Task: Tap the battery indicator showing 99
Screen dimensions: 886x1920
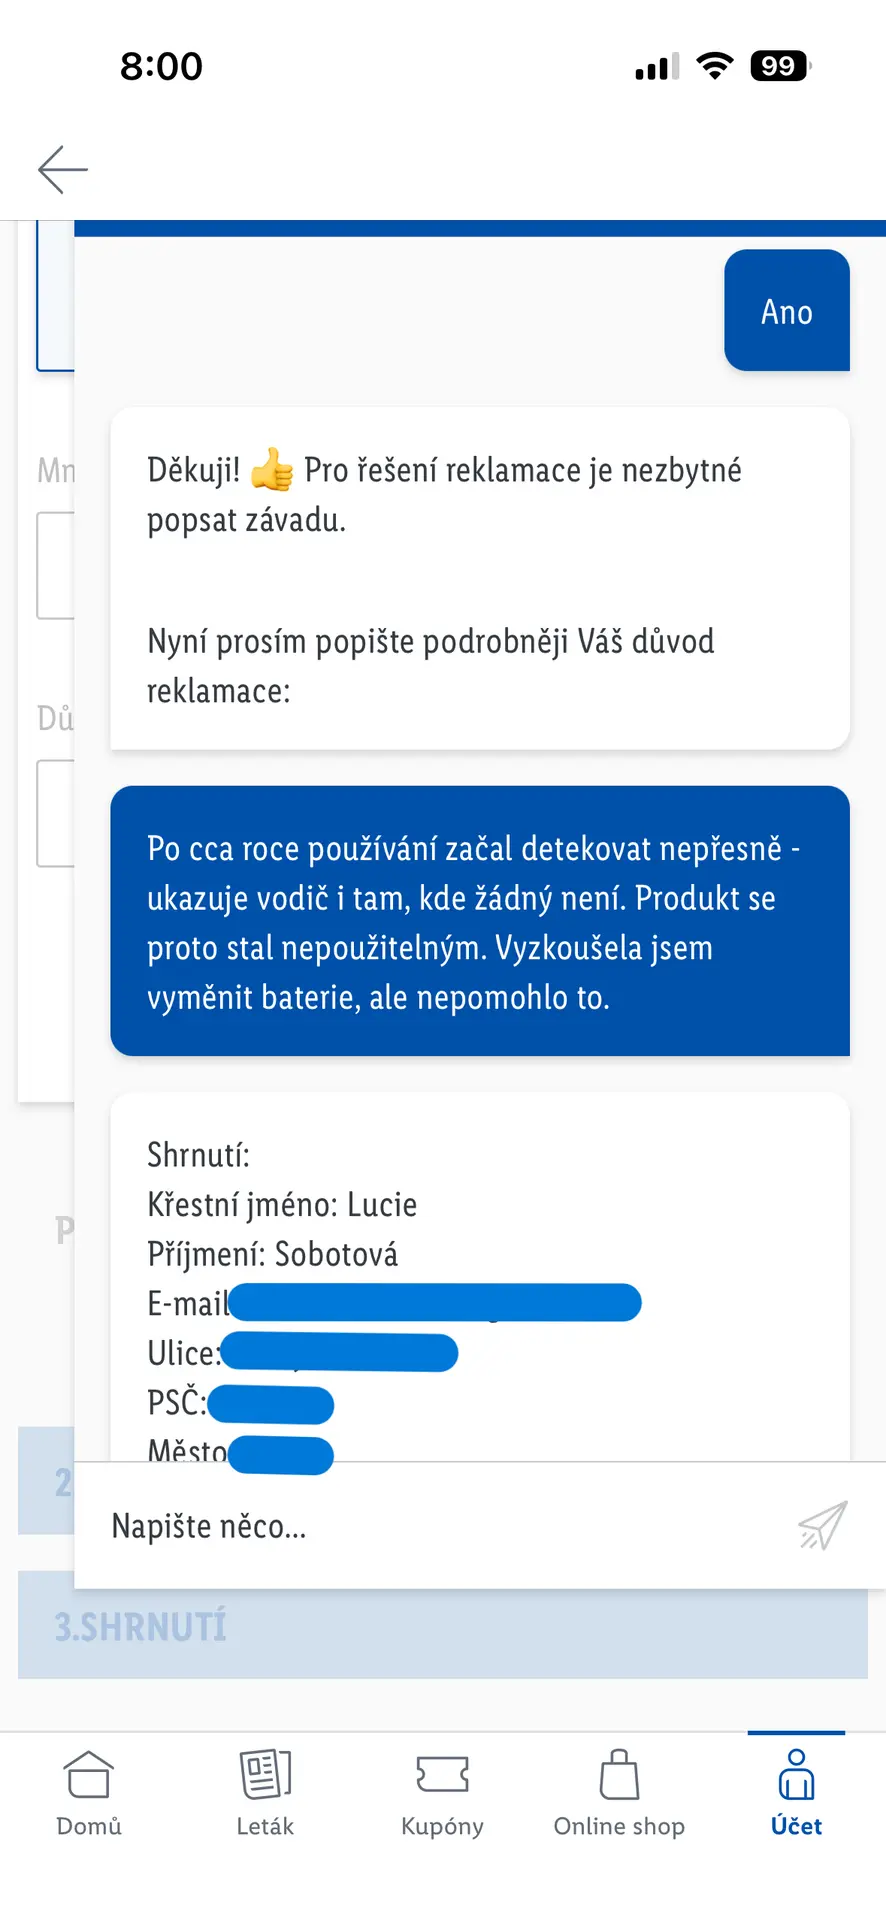Action: click(780, 66)
